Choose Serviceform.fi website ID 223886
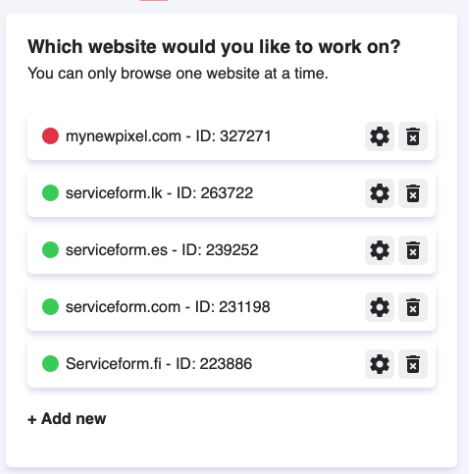The width and height of the screenshot is (472, 474). tap(231, 364)
